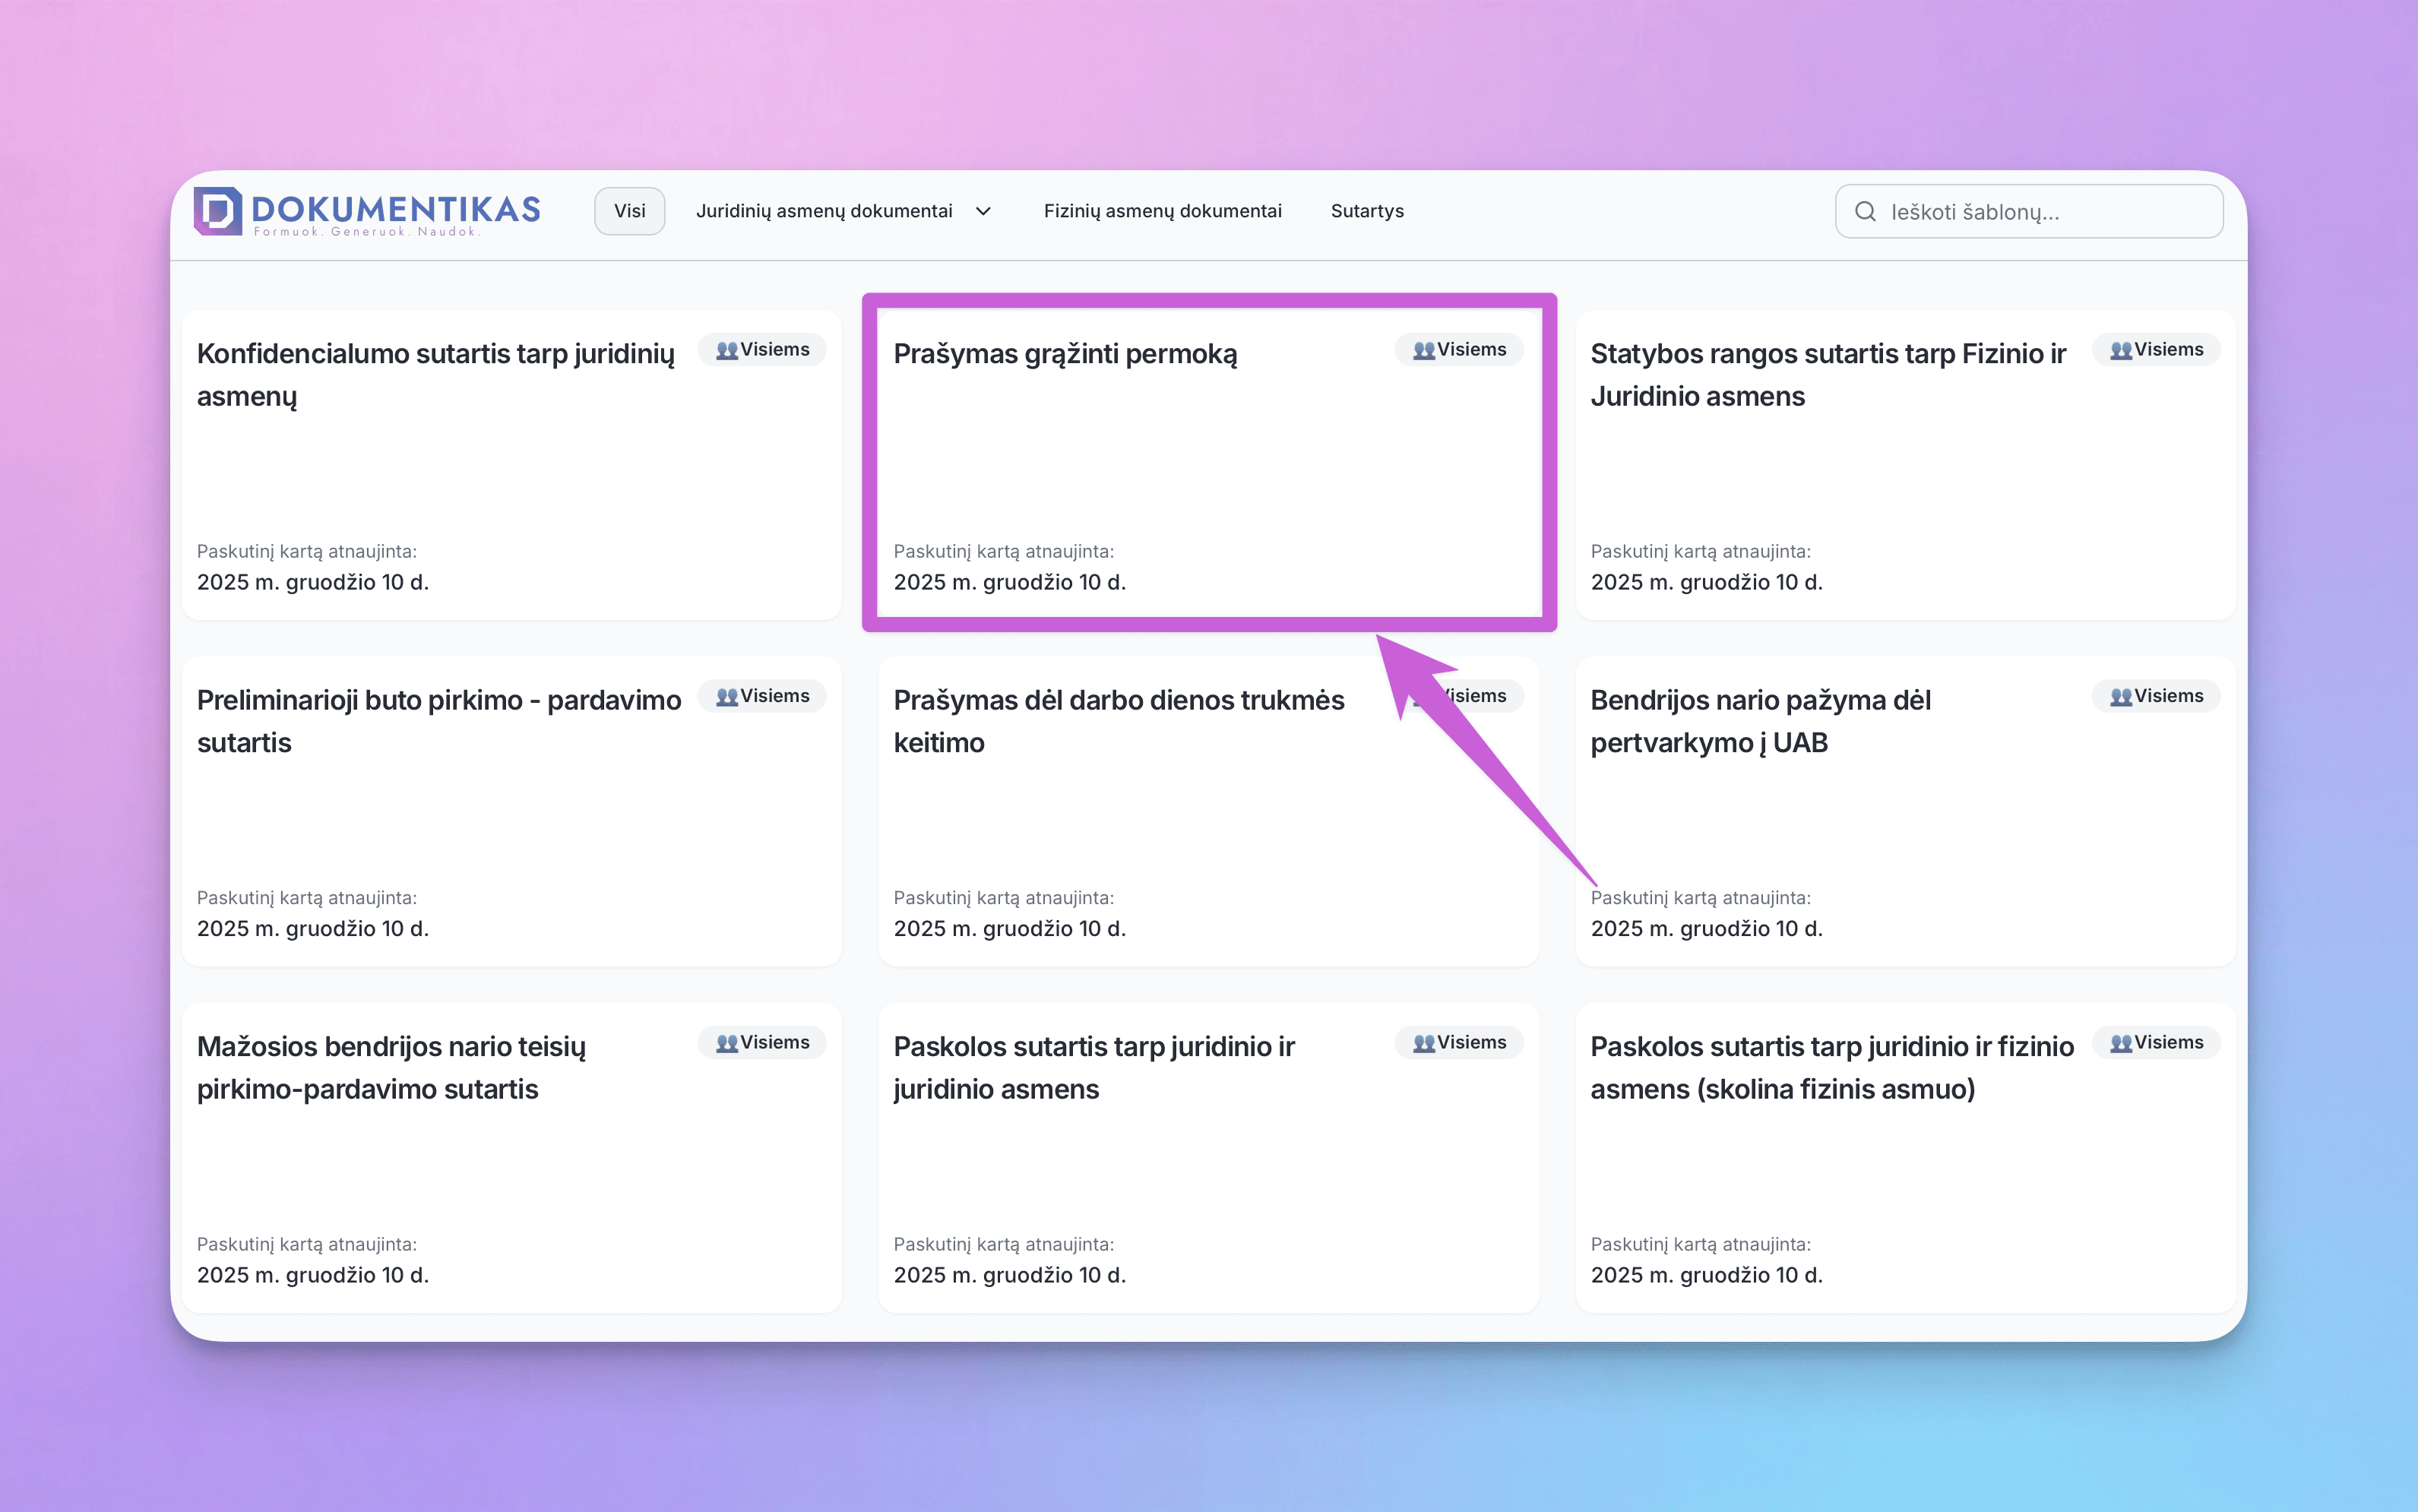Expand Juridinių asmenų dokumentai chevron
Screen dimensions: 2418x1512
983,211
